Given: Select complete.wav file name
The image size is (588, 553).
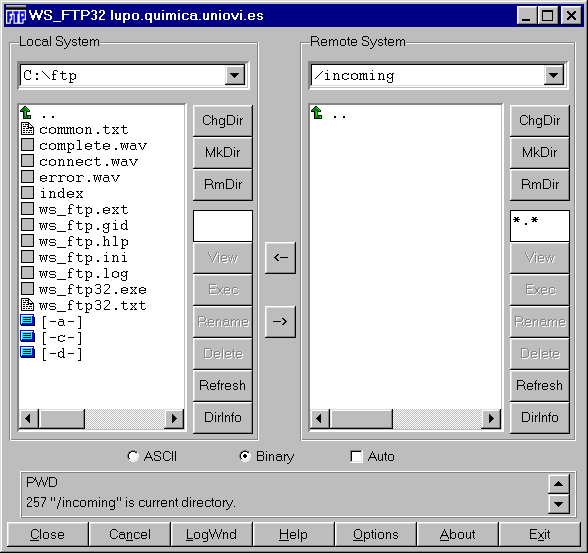Looking at the screenshot, I should tap(93, 145).
